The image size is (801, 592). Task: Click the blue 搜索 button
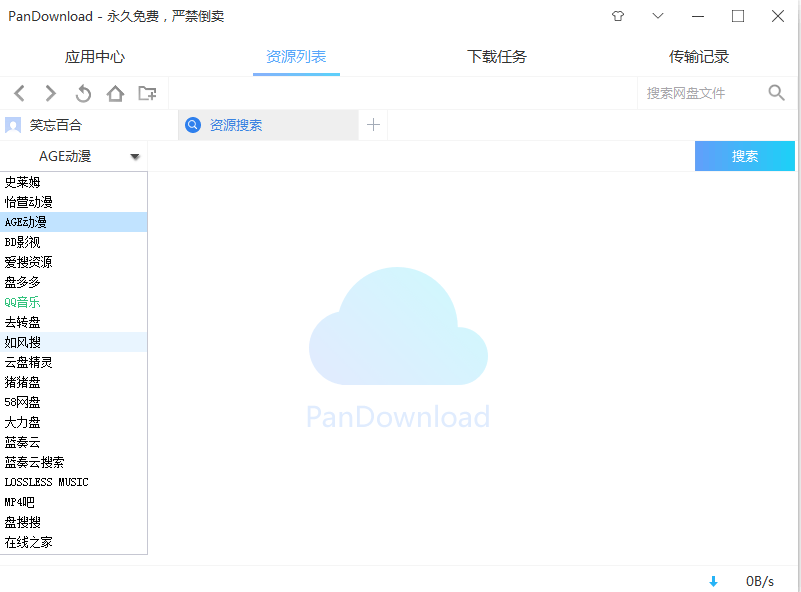[745, 156]
